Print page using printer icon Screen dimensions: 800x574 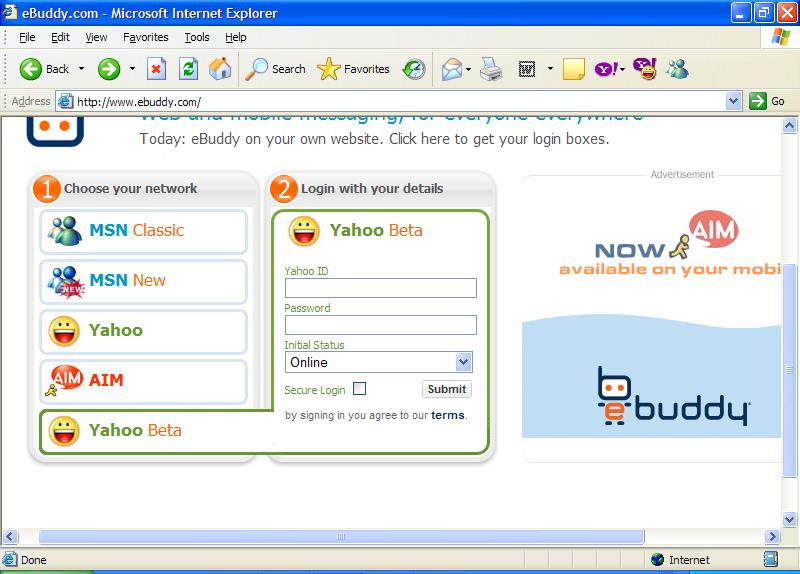pyautogui.click(x=491, y=69)
